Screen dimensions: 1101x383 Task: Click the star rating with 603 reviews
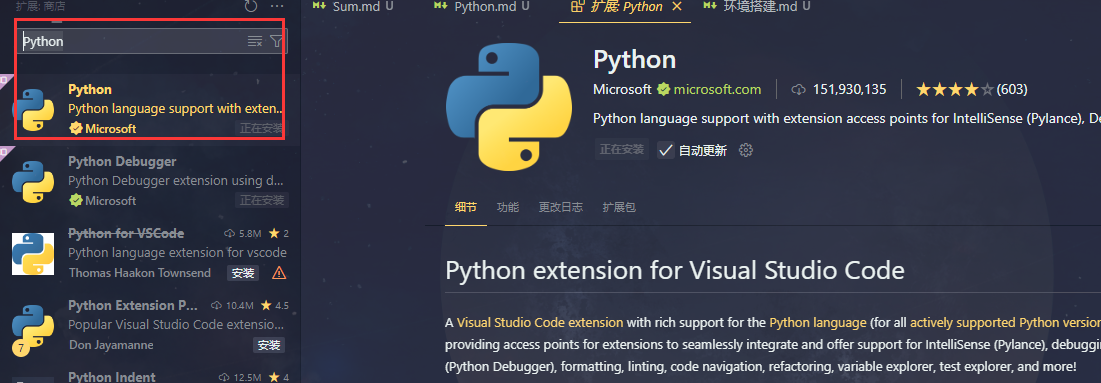click(972, 89)
